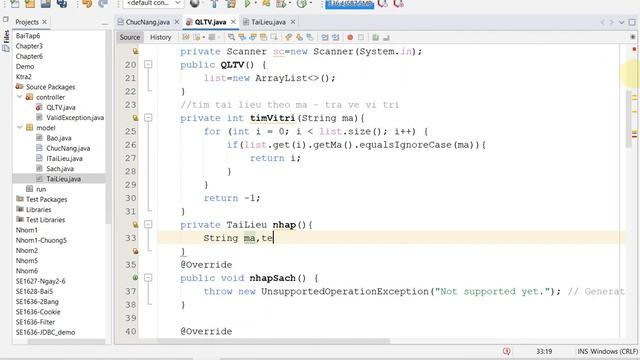Viewport: 640px width, 360px height.
Task: Close the Projects panel
Action: [x=44, y=22]
